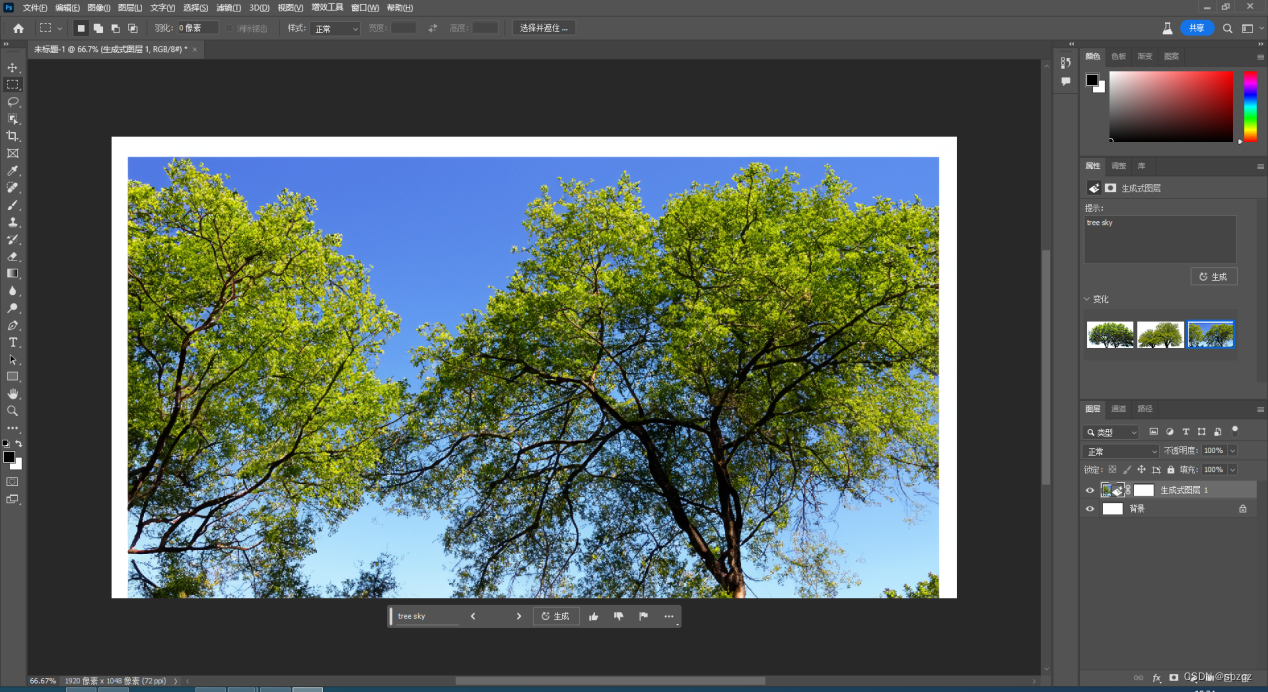This screenshot has height=692, width=1268.
Task: Select the Zoom magnifier tool
Action: (13, 411)
